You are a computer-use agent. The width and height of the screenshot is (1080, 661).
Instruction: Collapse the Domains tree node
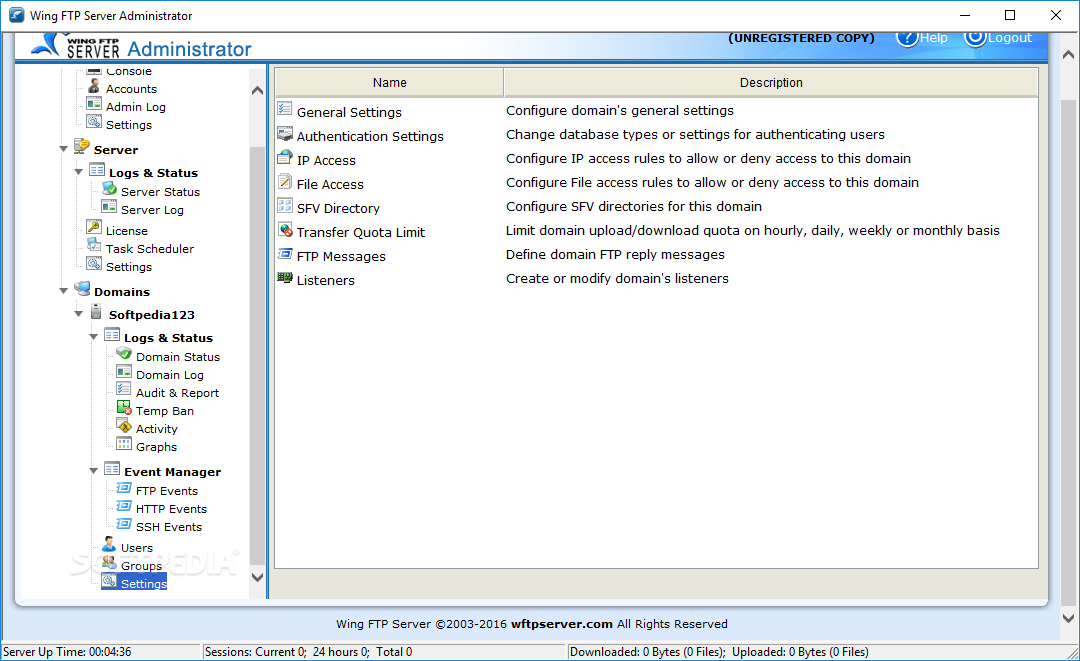tap(63, 291)
